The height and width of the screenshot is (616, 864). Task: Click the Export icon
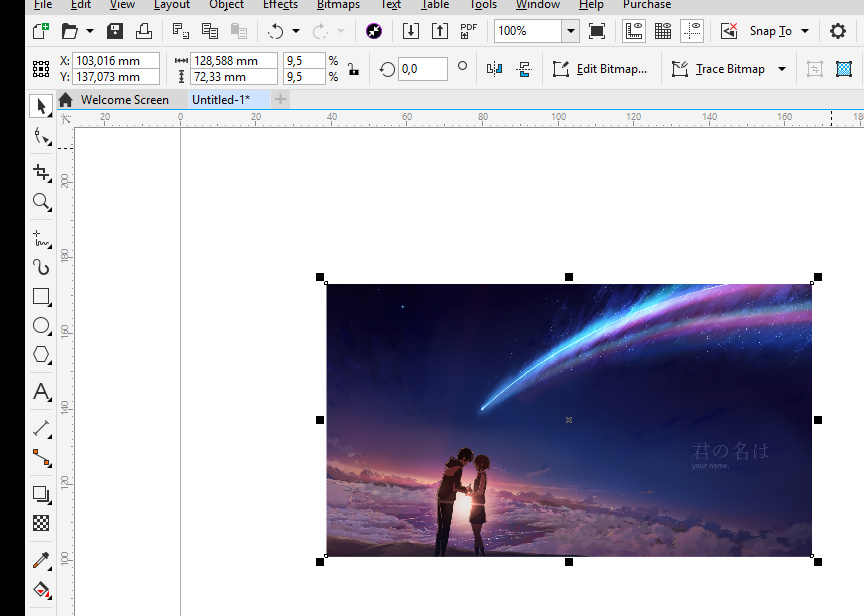click(440, 31)
